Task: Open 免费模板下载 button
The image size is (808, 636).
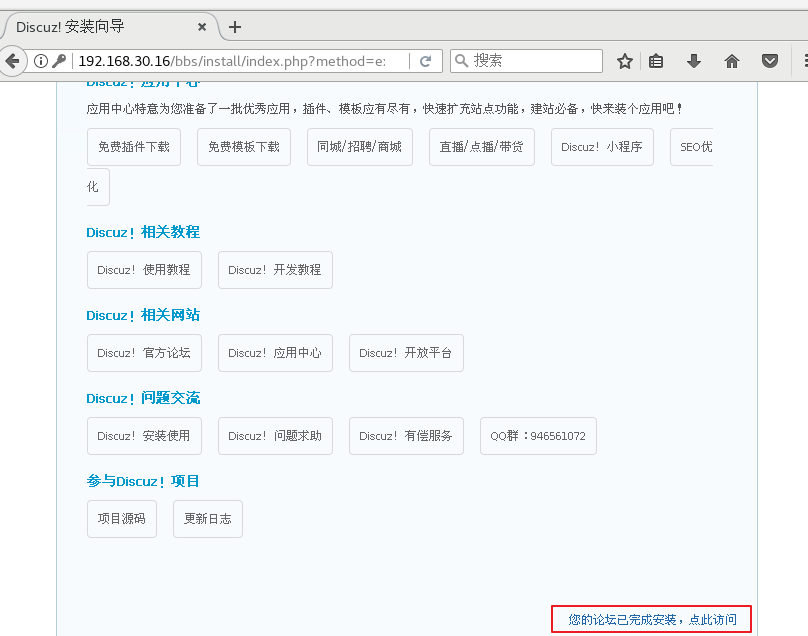Action: pos(244,147)
